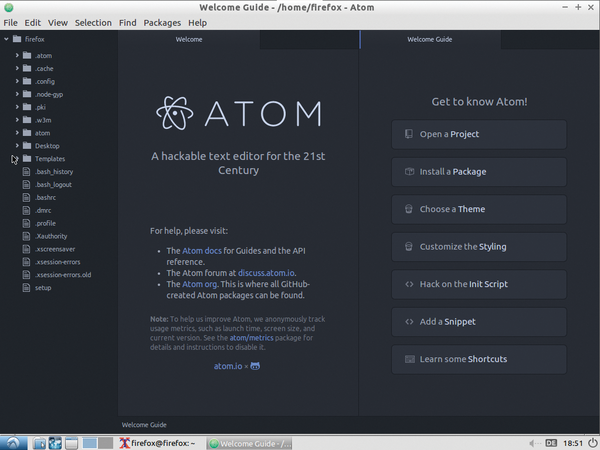The width and height of the screenshot is (600, 450).
Task: Switch to the Welcome tab
Action: tap(189, 40)
